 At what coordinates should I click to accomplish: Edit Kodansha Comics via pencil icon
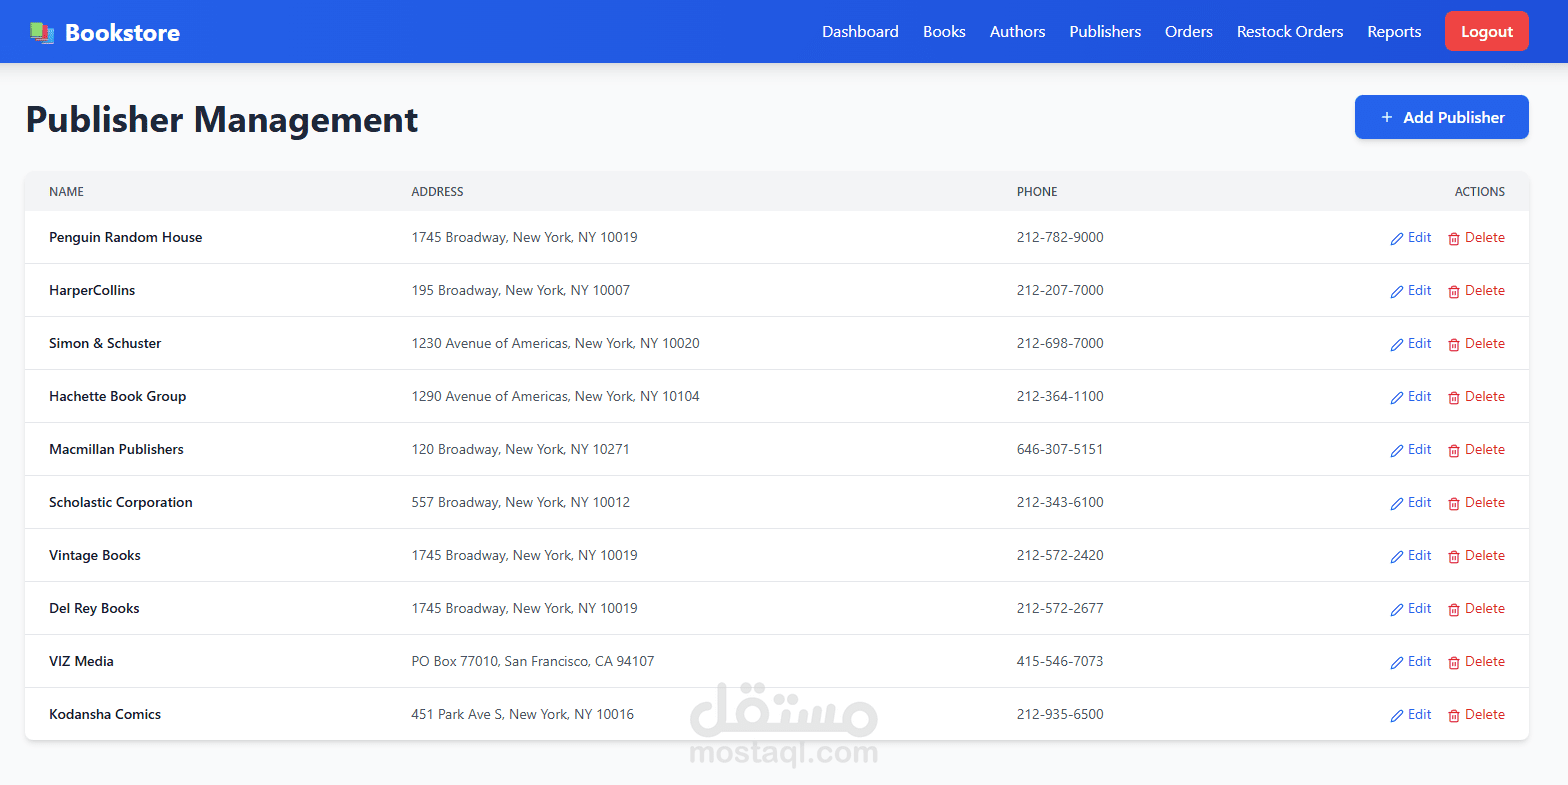click(x=1397, y=716)
